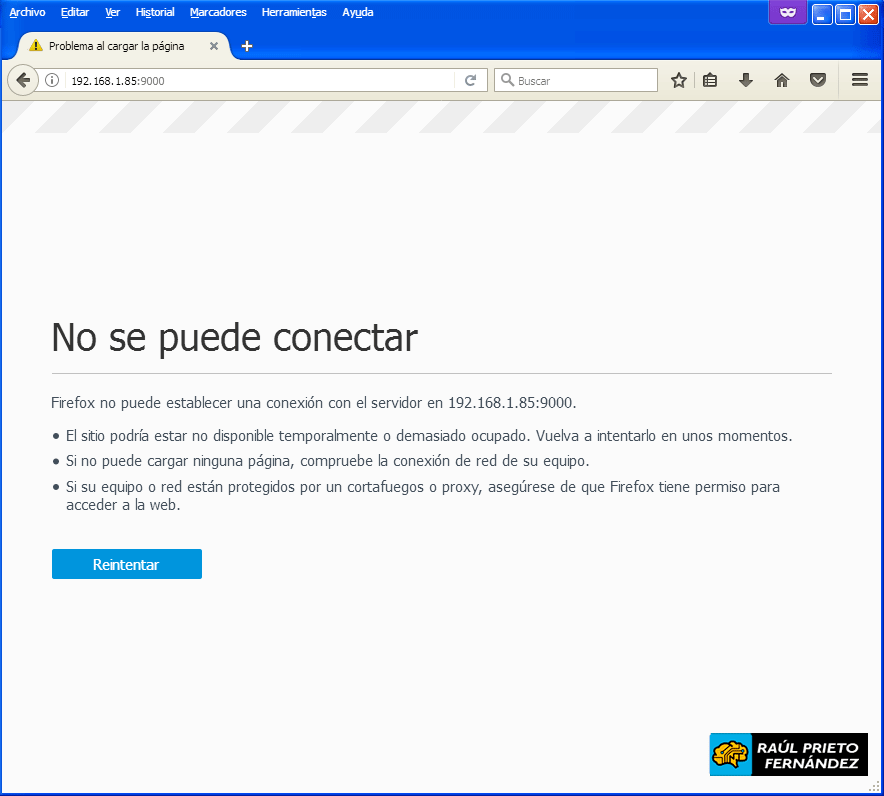Open the Herramientas menu
The image size is (884, 796).
point(294,12)
